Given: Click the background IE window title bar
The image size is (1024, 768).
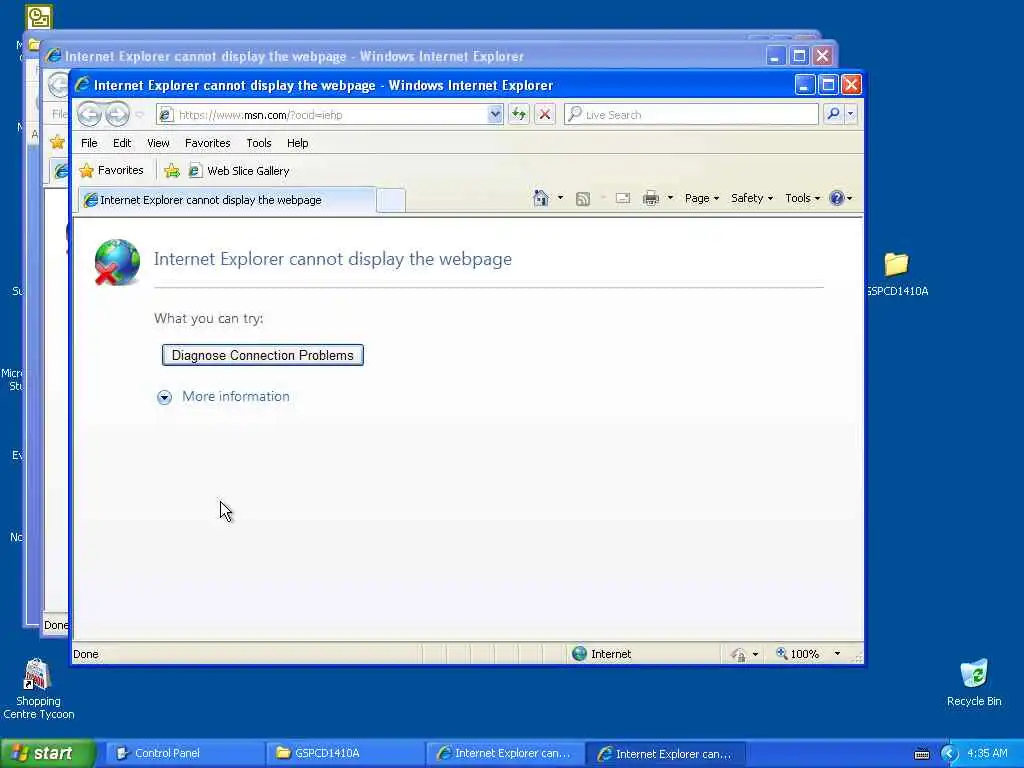Looking at the screenshot, I should click(405, 56).
